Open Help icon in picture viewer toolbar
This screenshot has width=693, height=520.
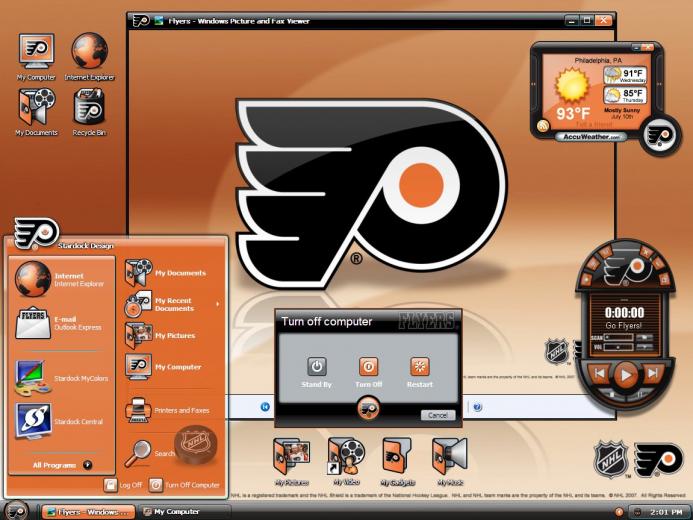[478, 407]
